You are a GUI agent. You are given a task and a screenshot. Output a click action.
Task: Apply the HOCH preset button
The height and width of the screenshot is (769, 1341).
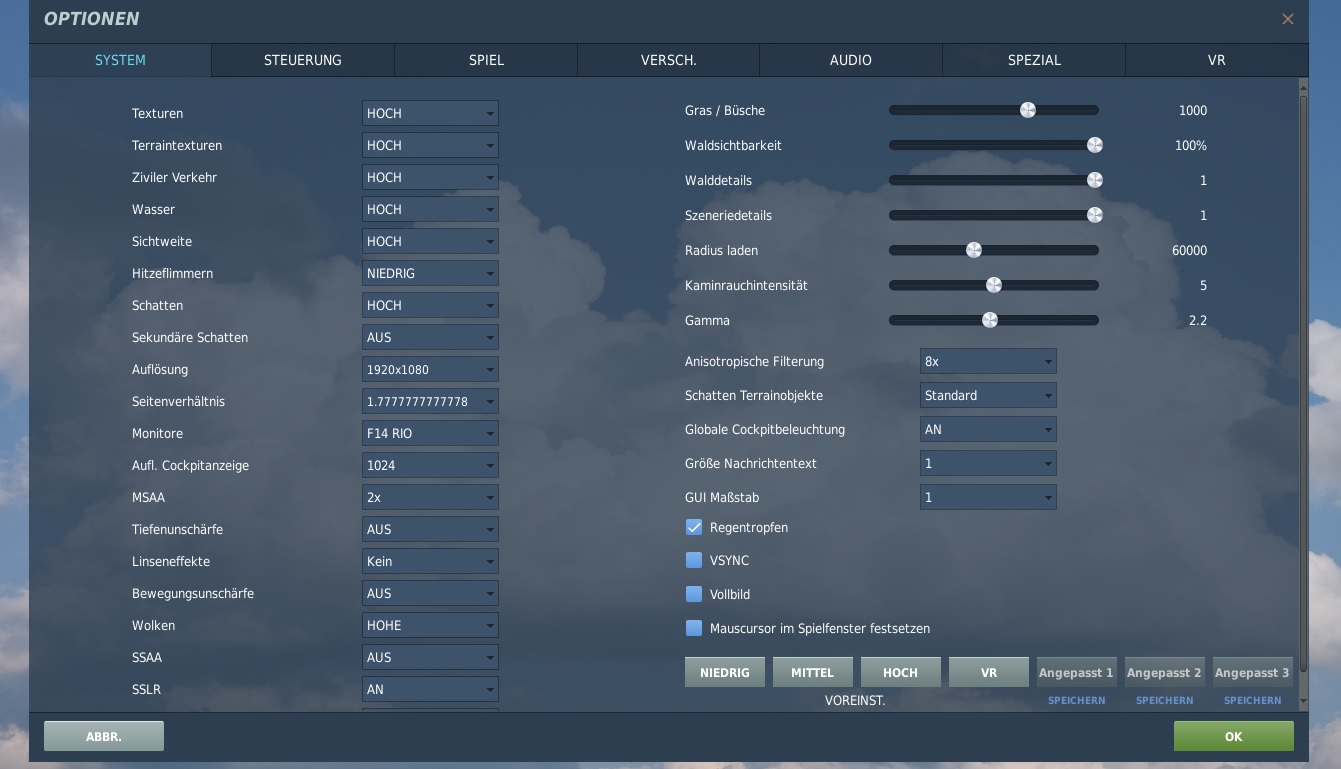(x=900, y=672)
